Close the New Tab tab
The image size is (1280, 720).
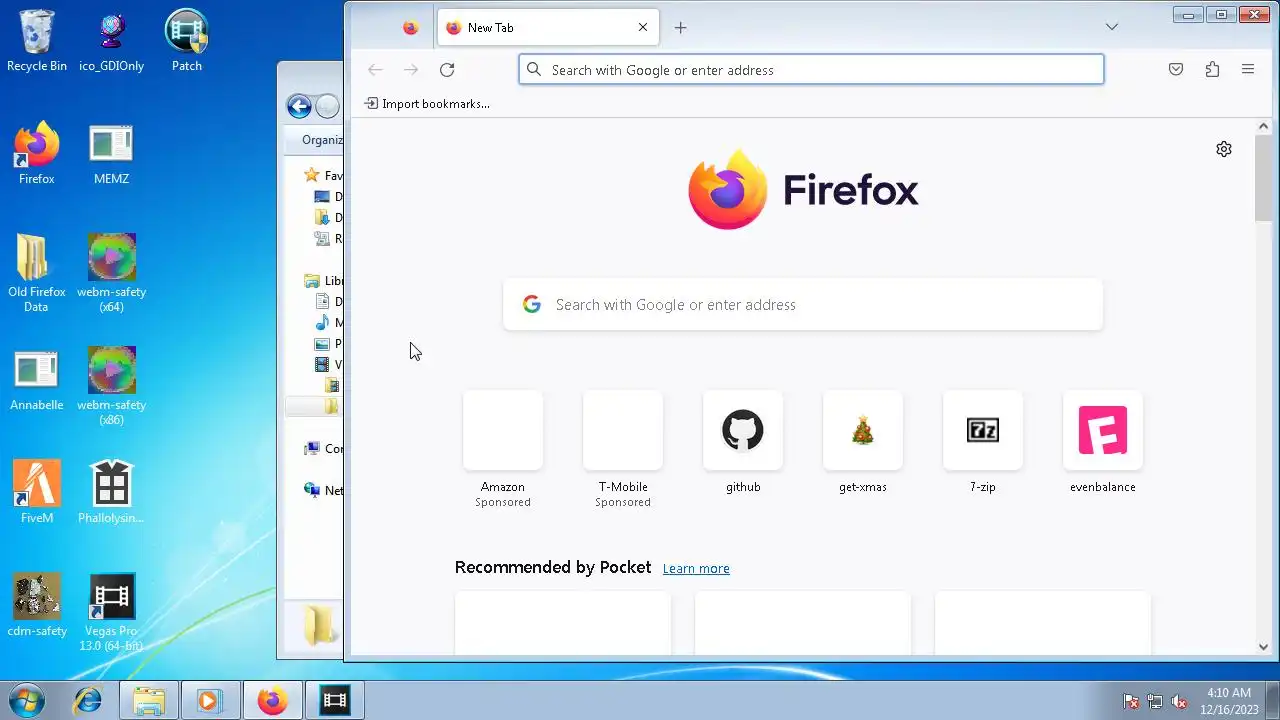point(643,28)
